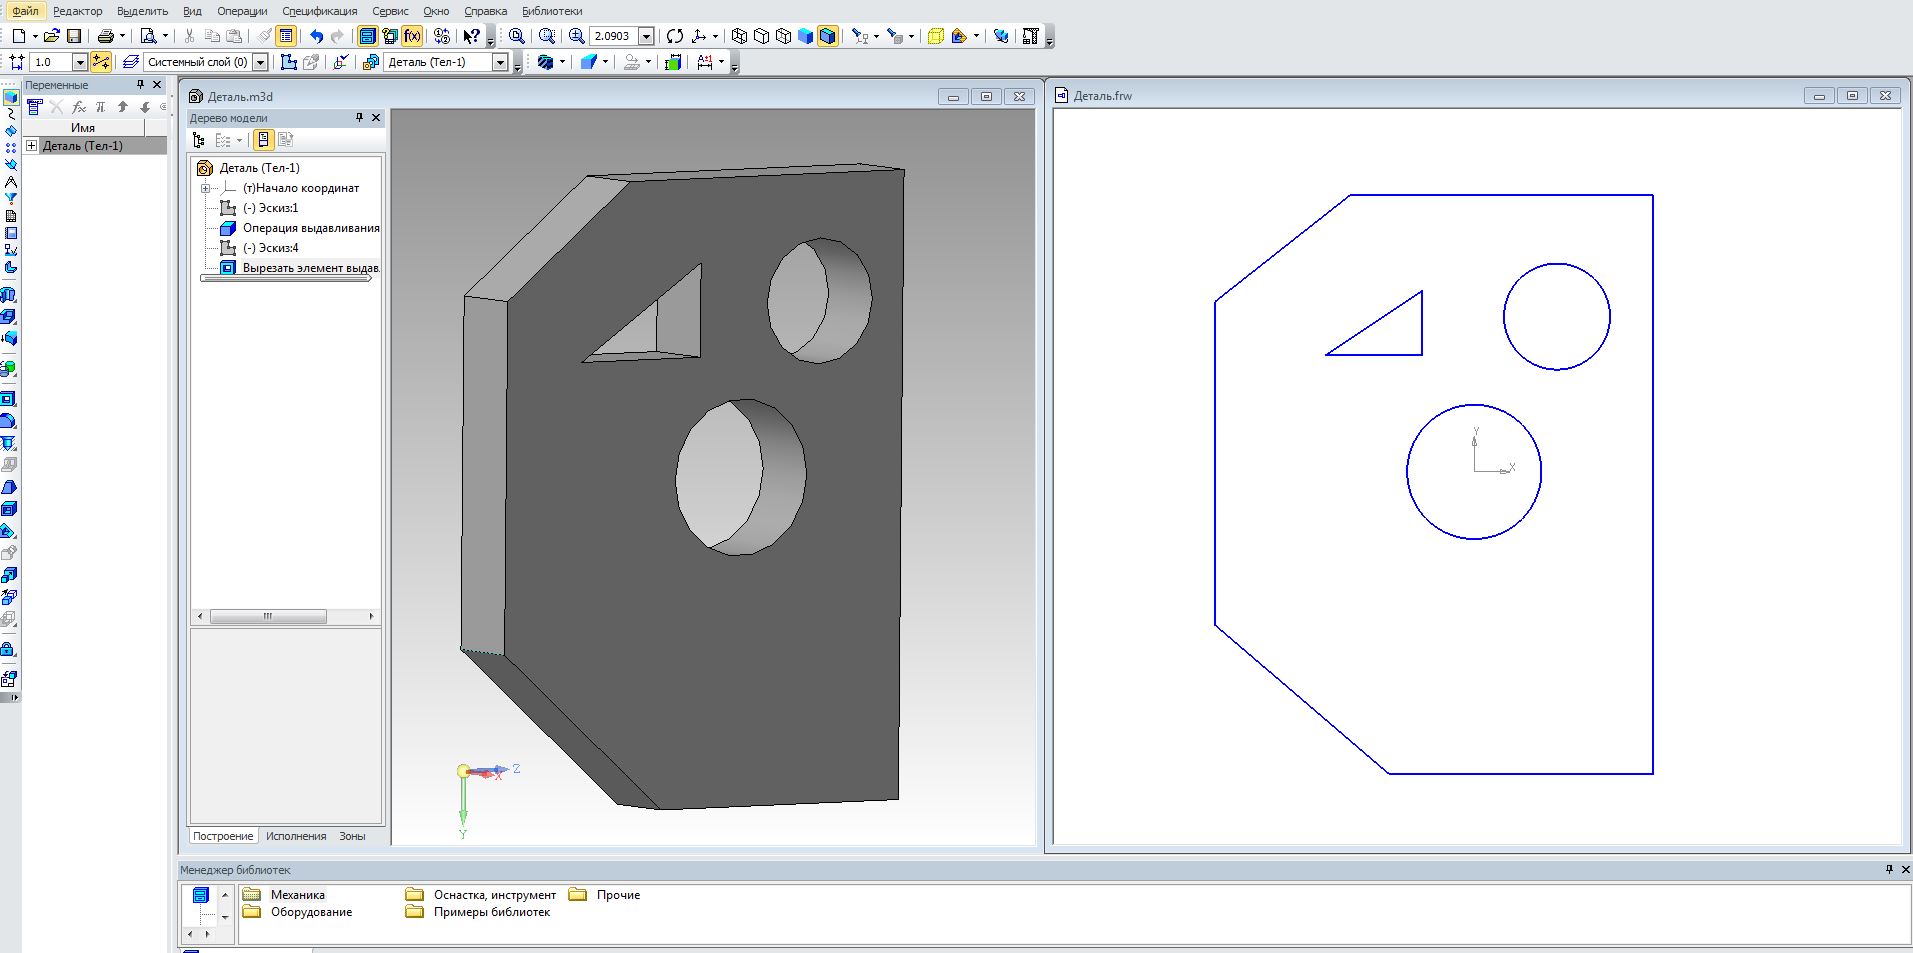Open the view orientation dropdown arrow
The height and width of the screenshot is (953, 1913).
click(715, 36)
